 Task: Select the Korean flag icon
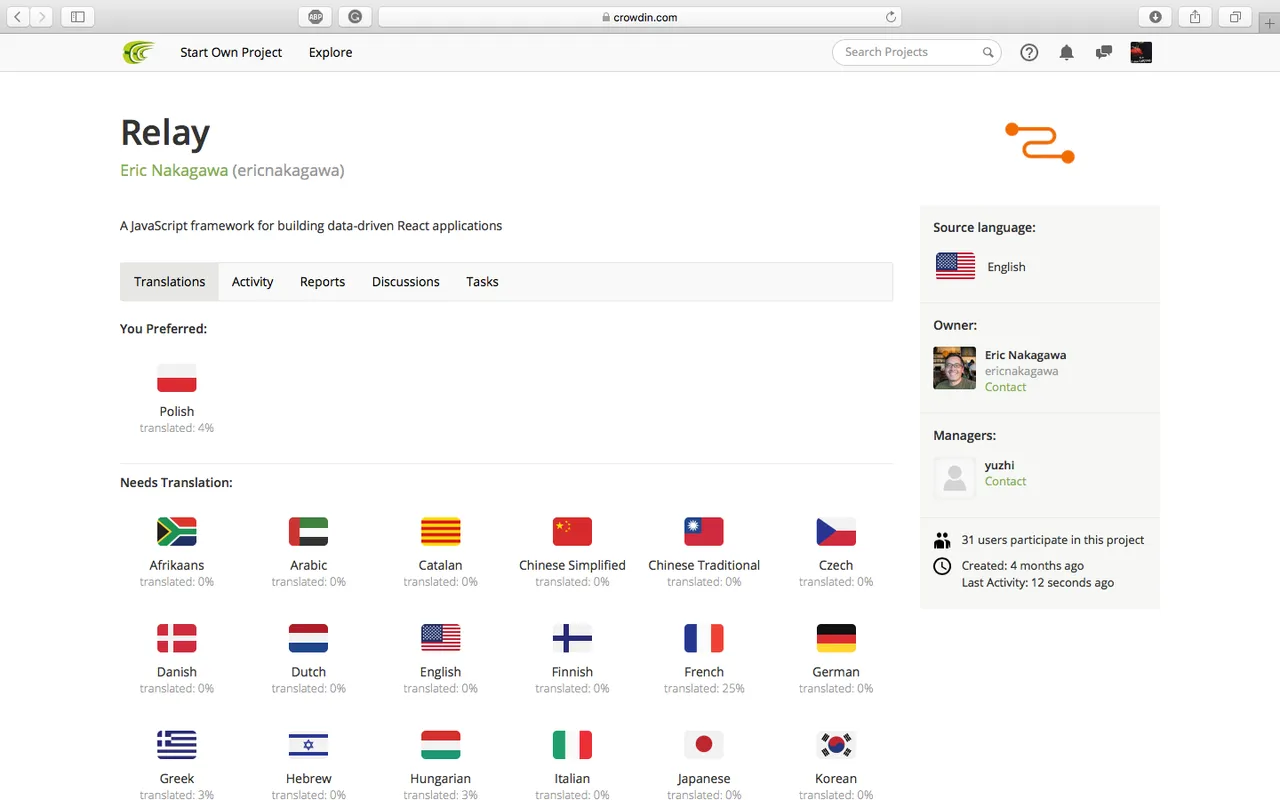(x=836, y=745)
